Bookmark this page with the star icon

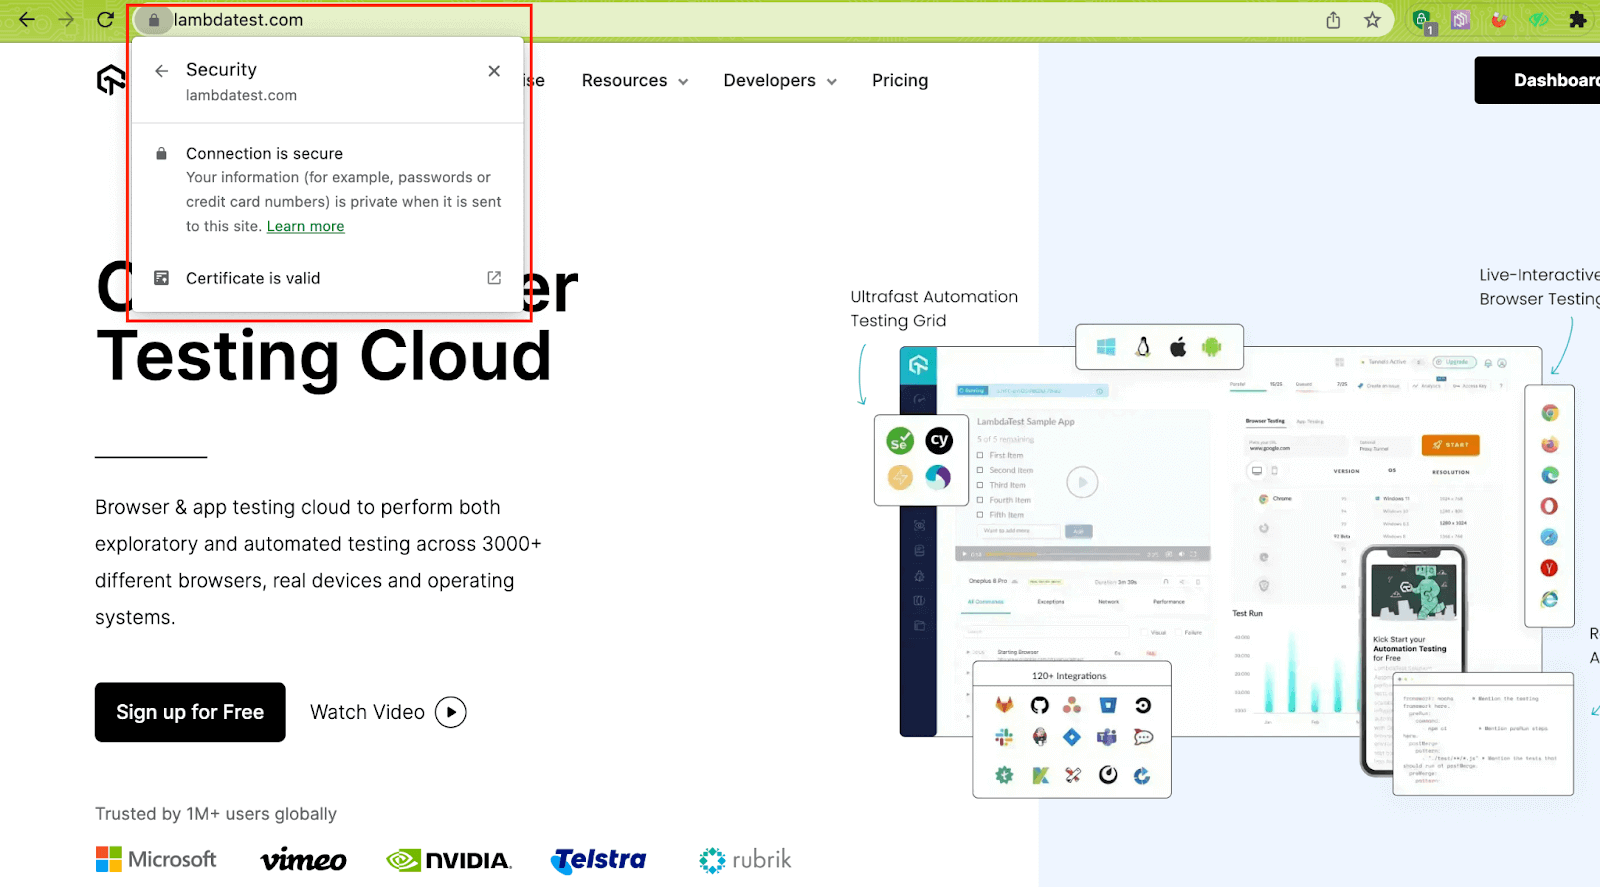click(1372, 20)
